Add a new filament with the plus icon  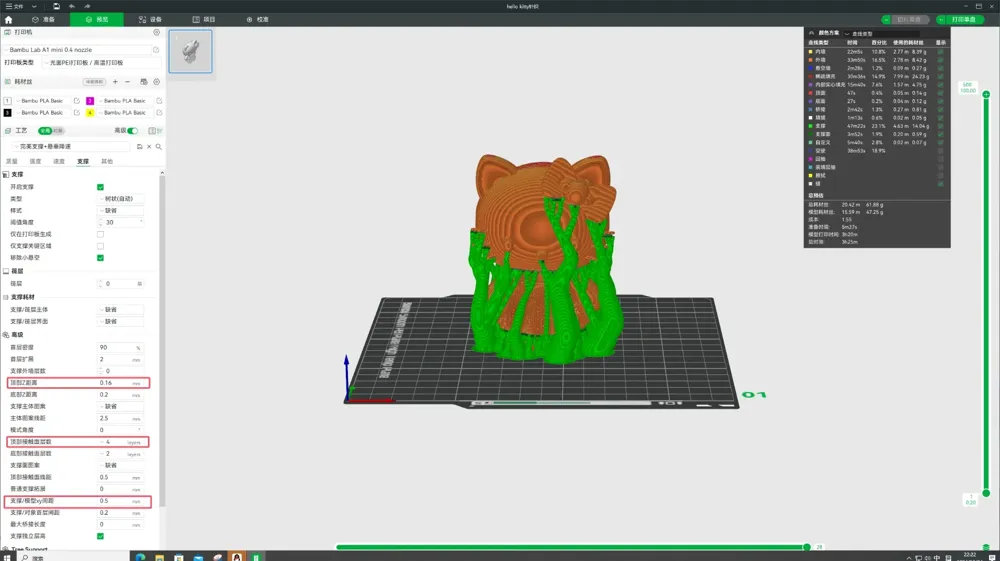pyautogui.click(x=115, y=82)
